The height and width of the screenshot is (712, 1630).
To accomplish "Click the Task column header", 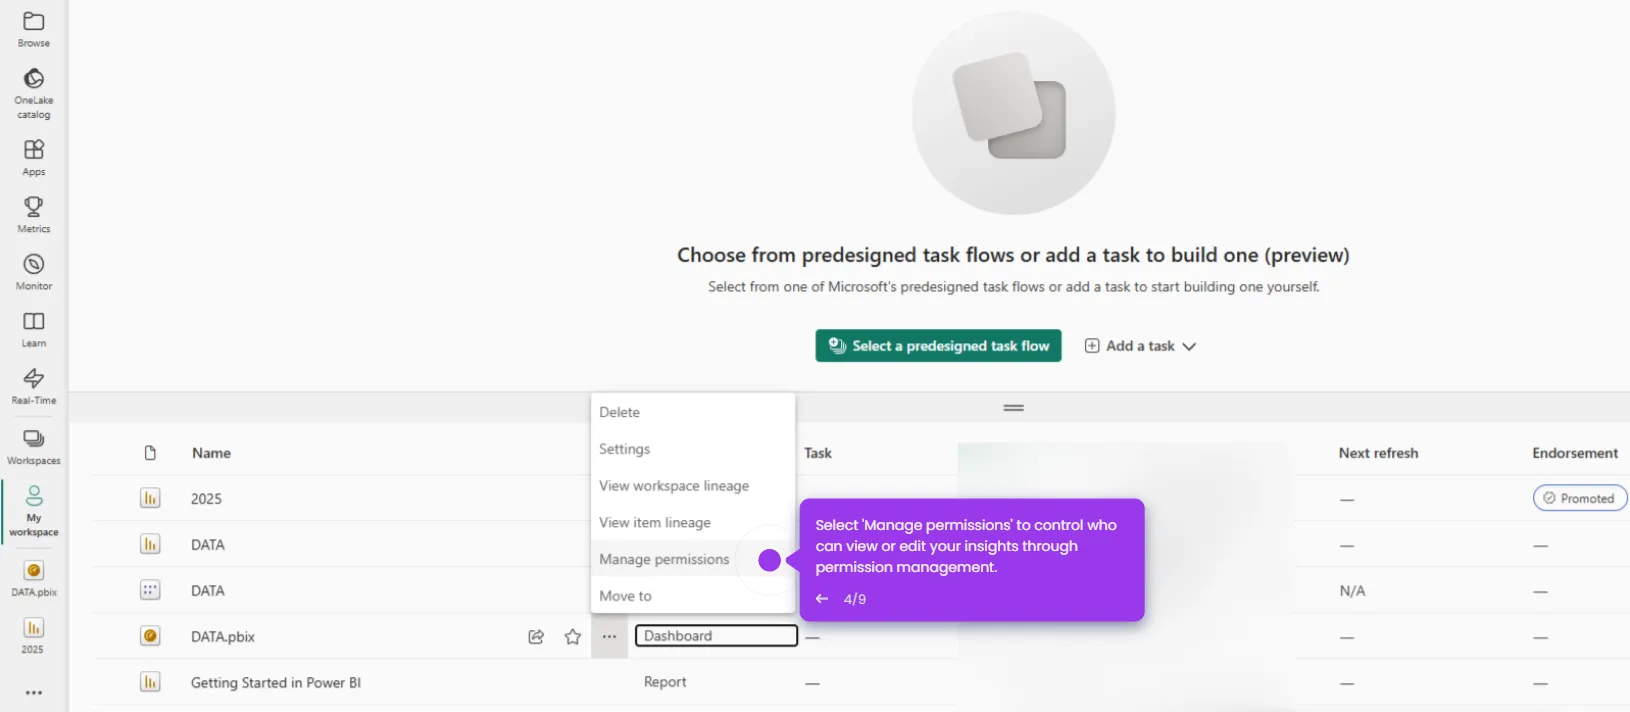I will coord(818,453).
